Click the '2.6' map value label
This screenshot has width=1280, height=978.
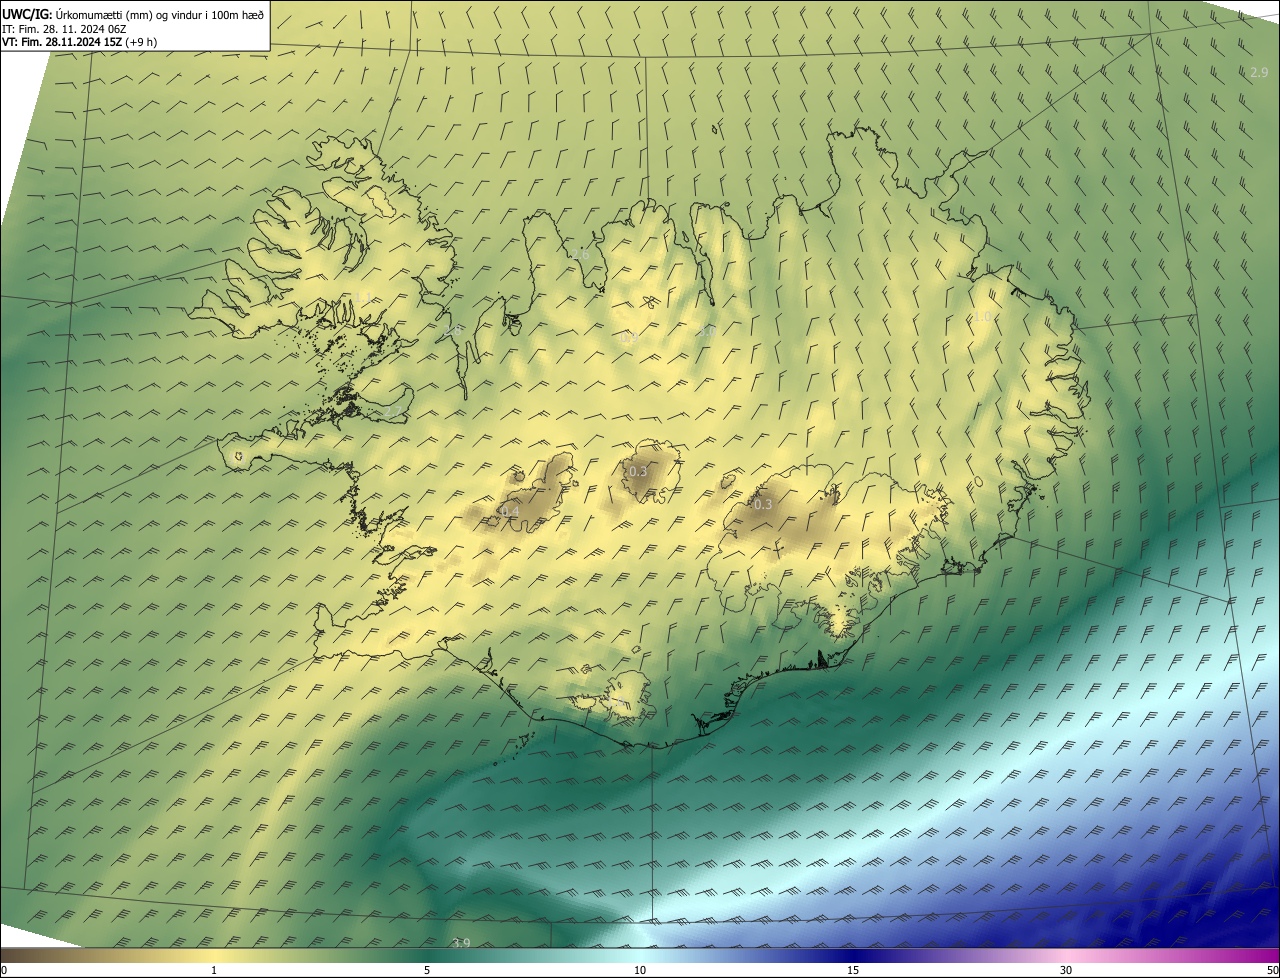[x=580, y=254]
